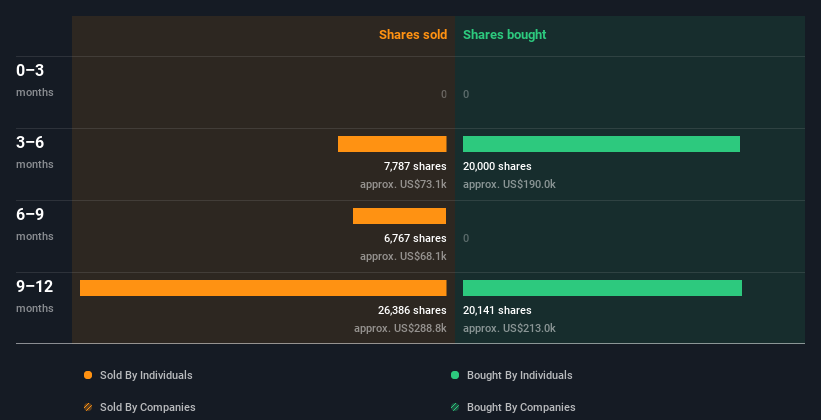Screen dimensions: 821x420
Task: Click the orange 3–6 months shares sold bar
Action: pyautogui.click(x=392, y=144)
